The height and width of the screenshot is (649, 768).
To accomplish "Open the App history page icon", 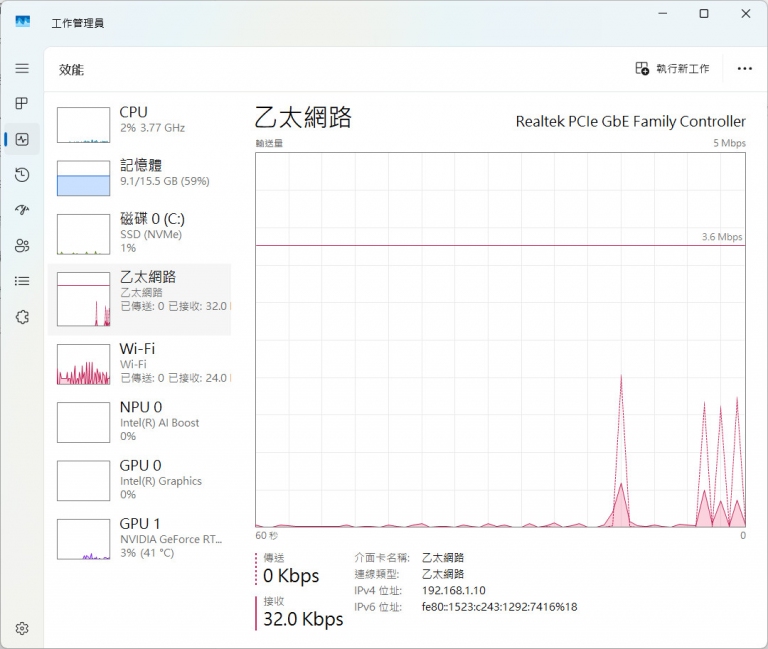I will (22, 175).
